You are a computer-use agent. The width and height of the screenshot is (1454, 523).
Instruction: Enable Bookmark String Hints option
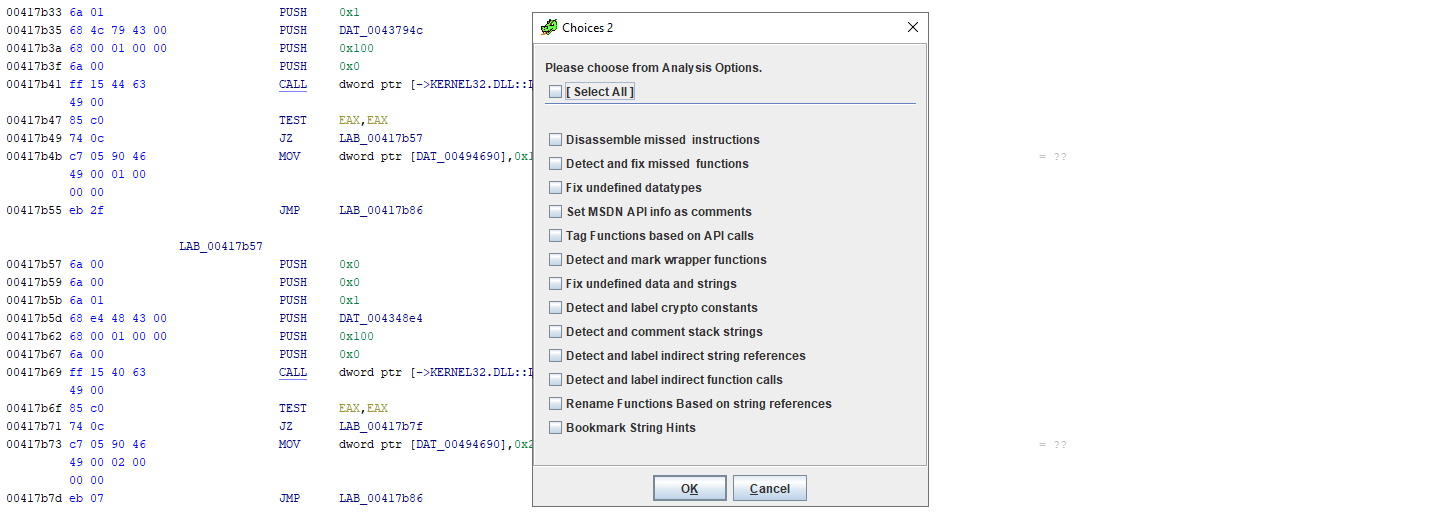pyautogui.click(x=555, y=428)
